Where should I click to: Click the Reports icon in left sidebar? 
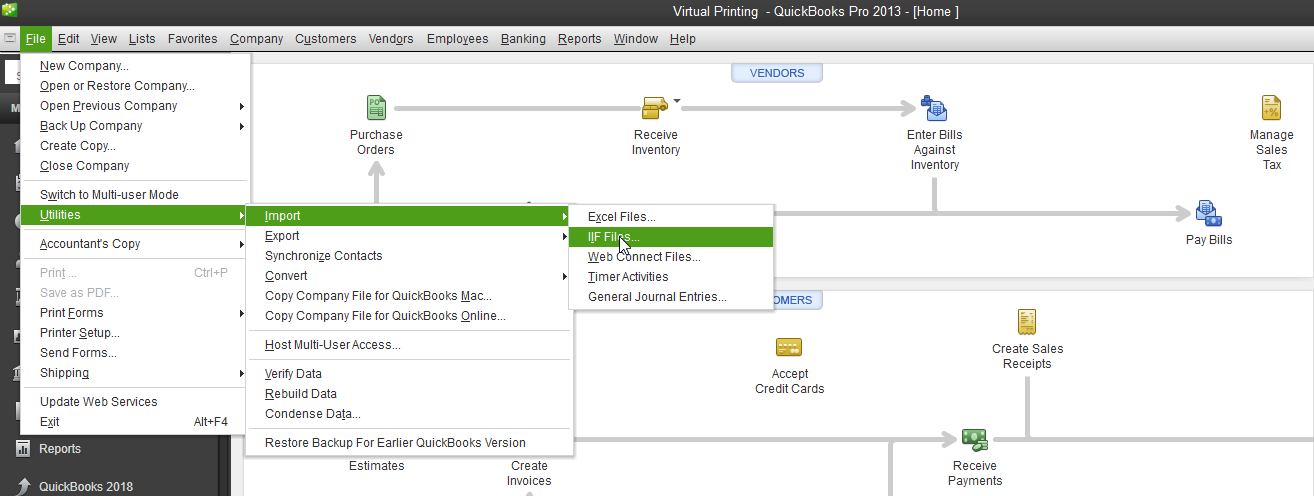pyautogui.click(x=22, y=449)
